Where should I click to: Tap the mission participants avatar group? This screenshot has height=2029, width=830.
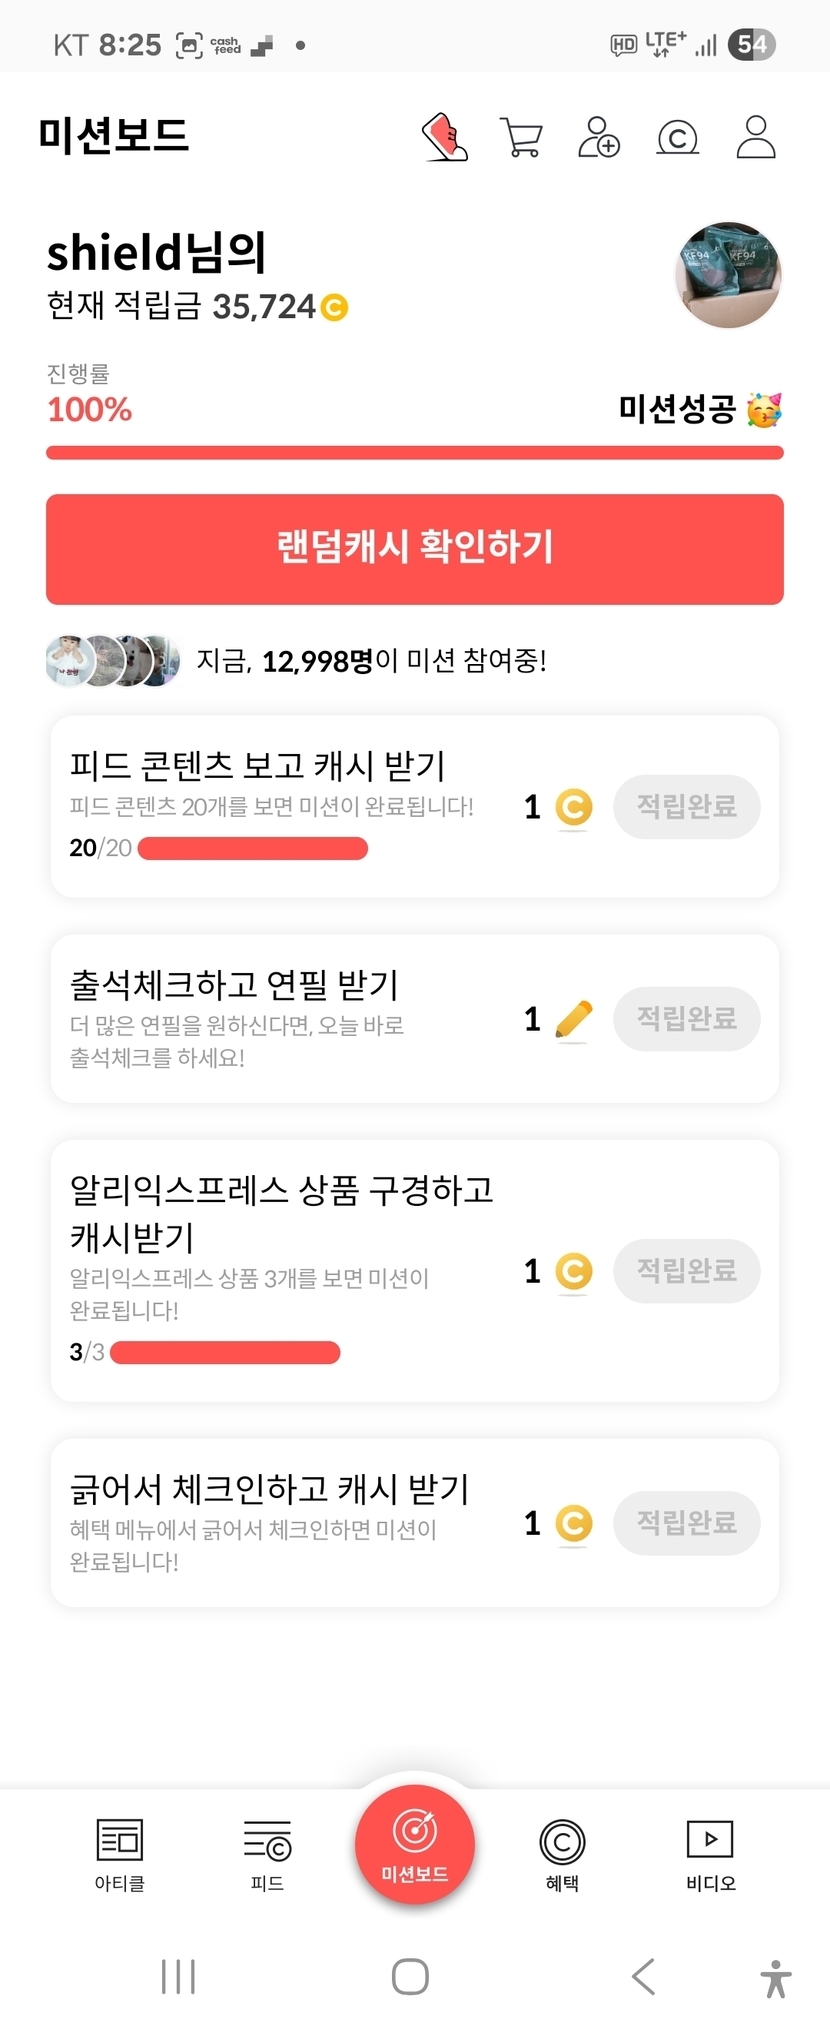113,661
